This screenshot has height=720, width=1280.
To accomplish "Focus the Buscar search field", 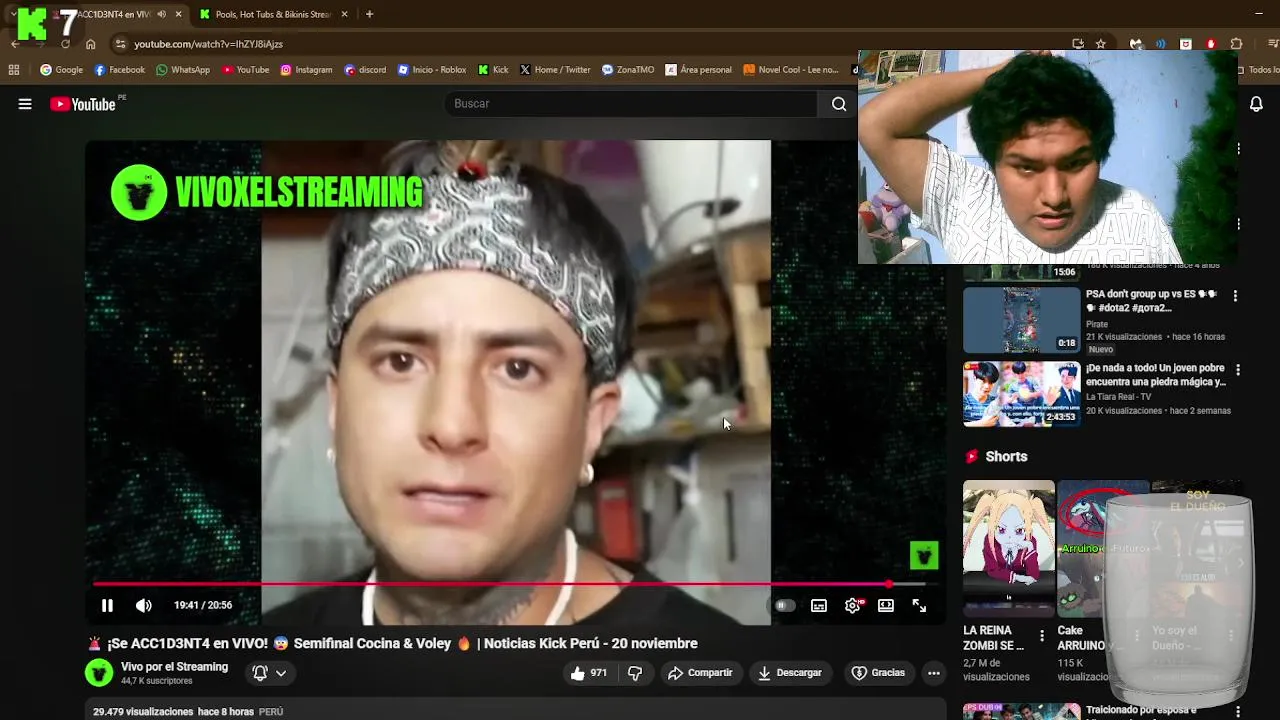I will pos(630,104).
